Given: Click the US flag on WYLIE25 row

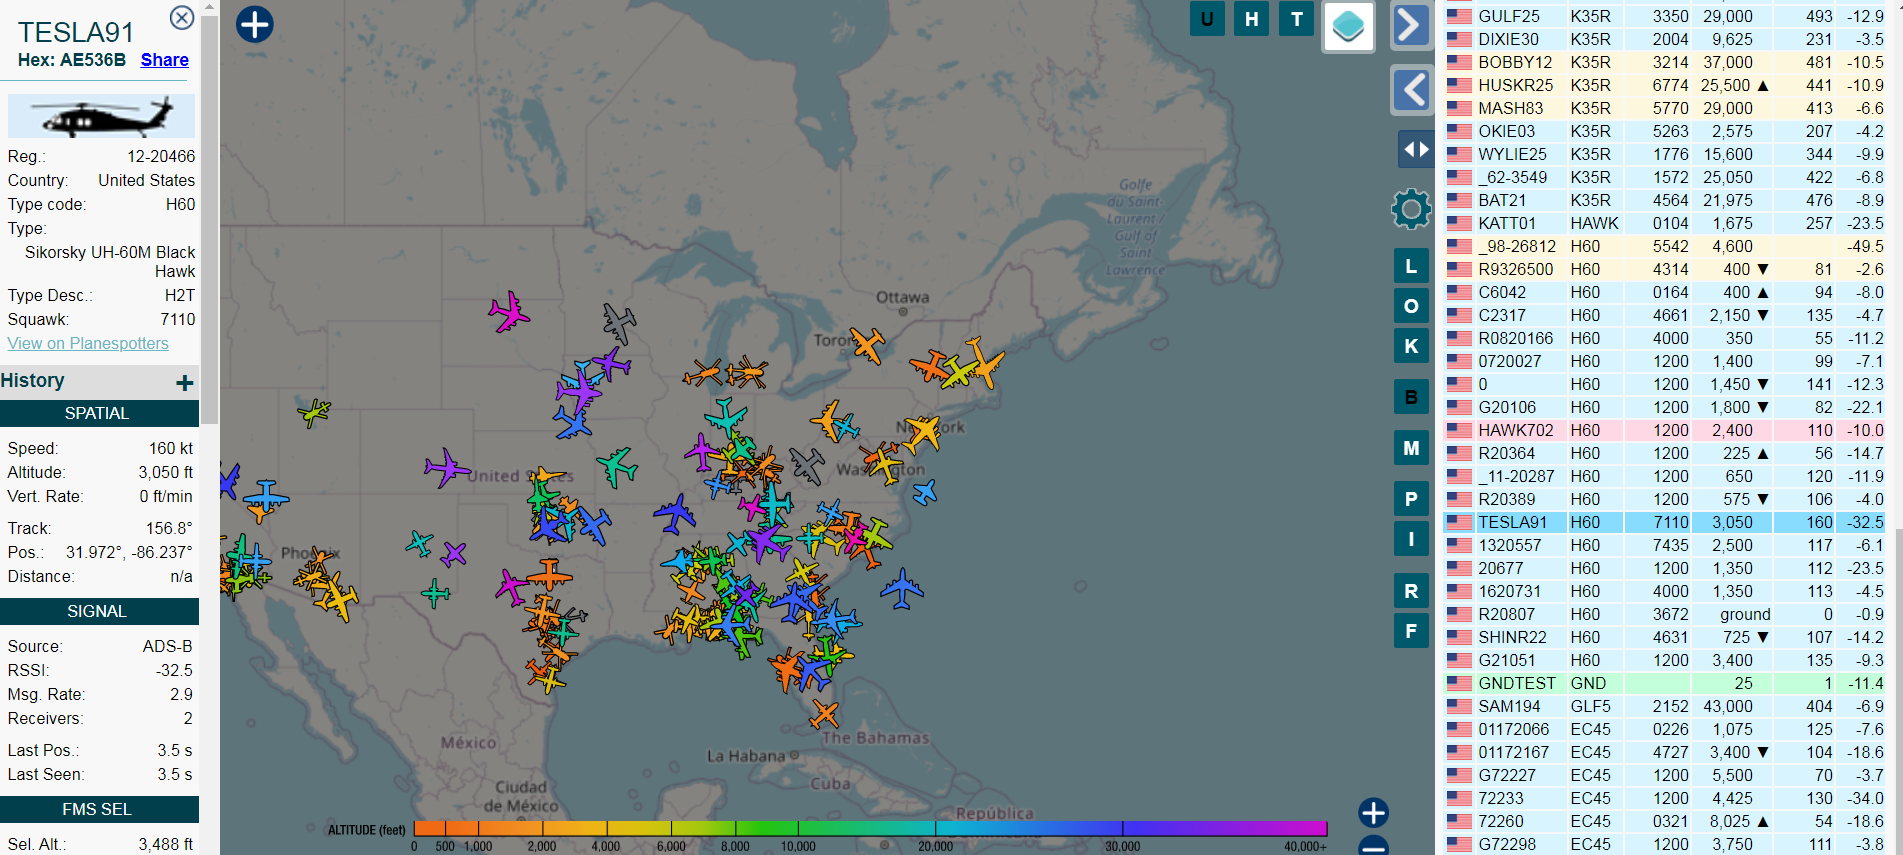Looking at the screenshot, I should tap(1459, 154).
